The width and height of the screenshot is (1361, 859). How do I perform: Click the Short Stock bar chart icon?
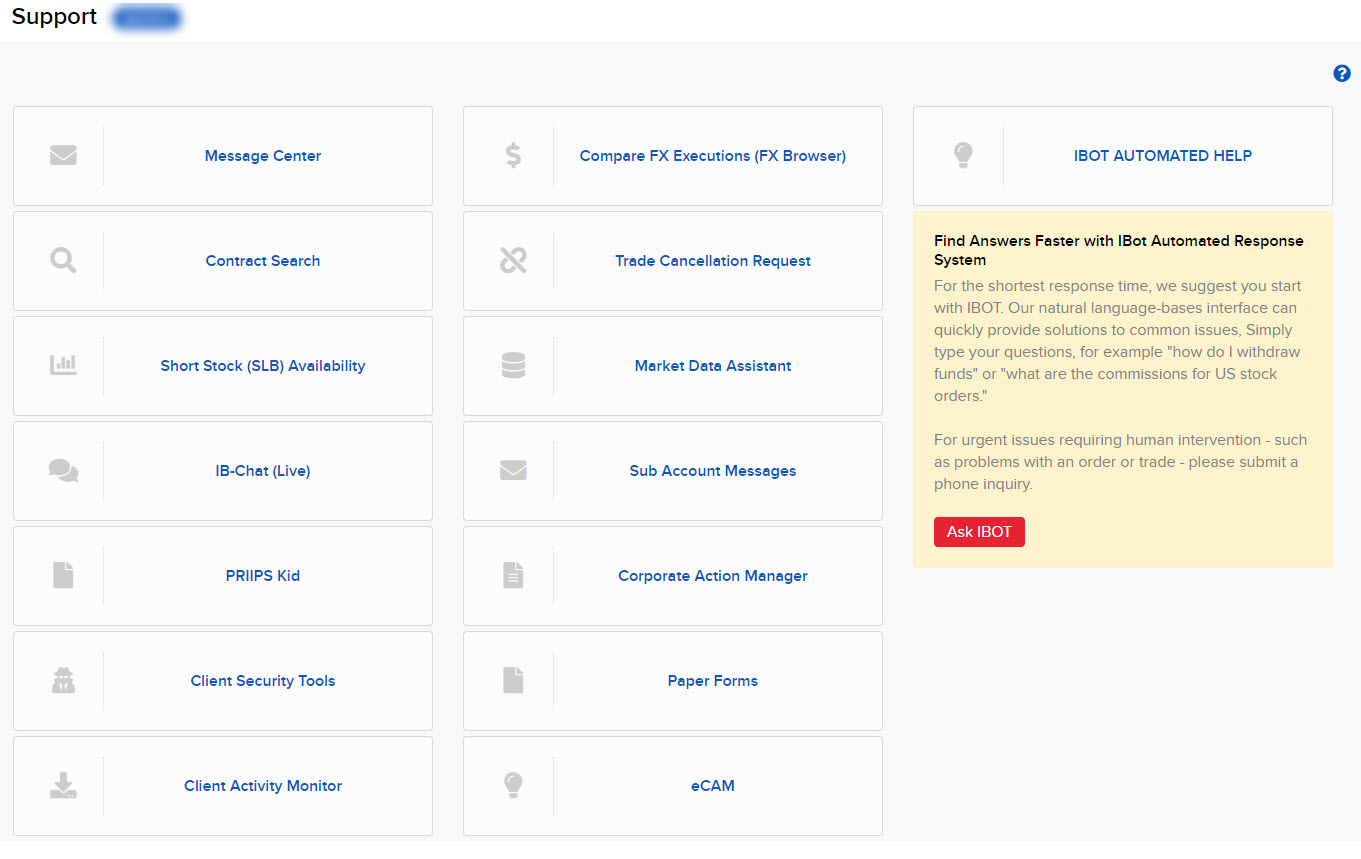64,365
